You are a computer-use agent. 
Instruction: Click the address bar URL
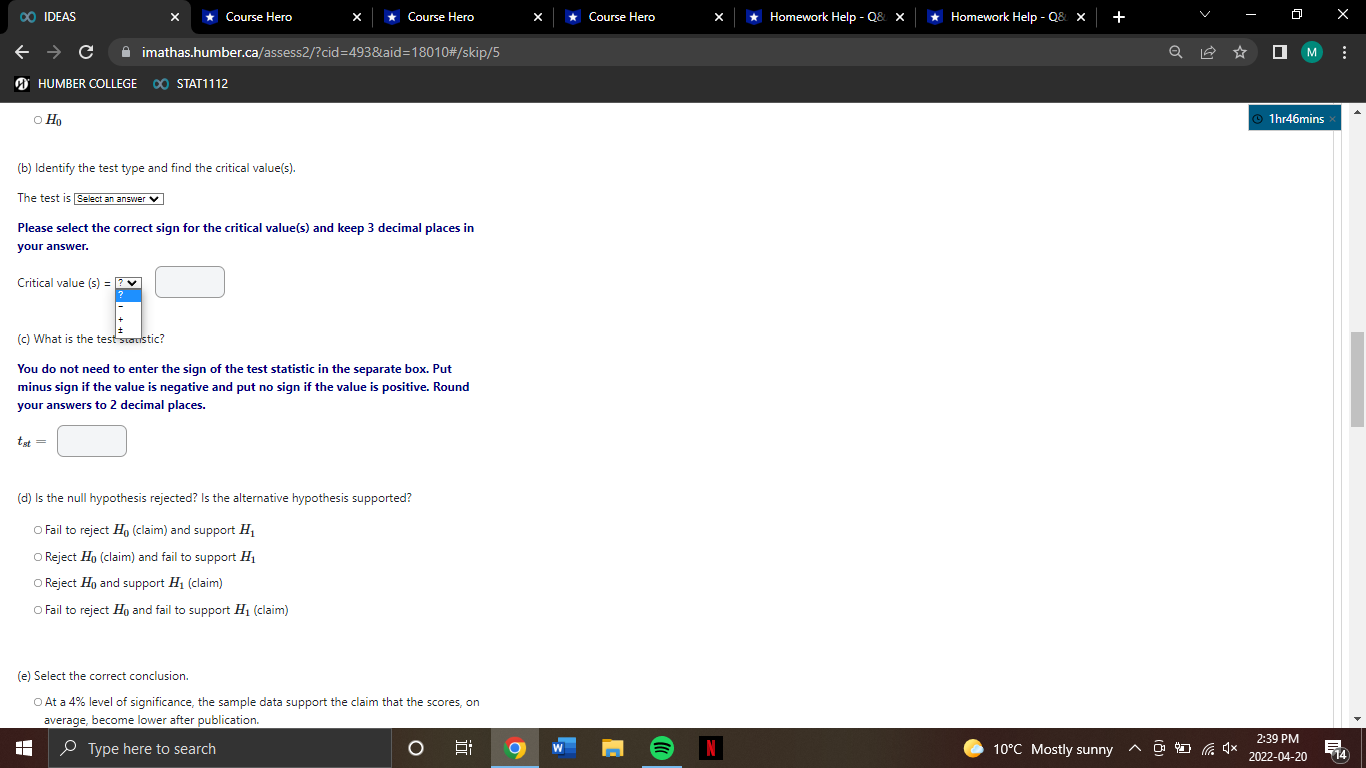(x=320, y=52)
